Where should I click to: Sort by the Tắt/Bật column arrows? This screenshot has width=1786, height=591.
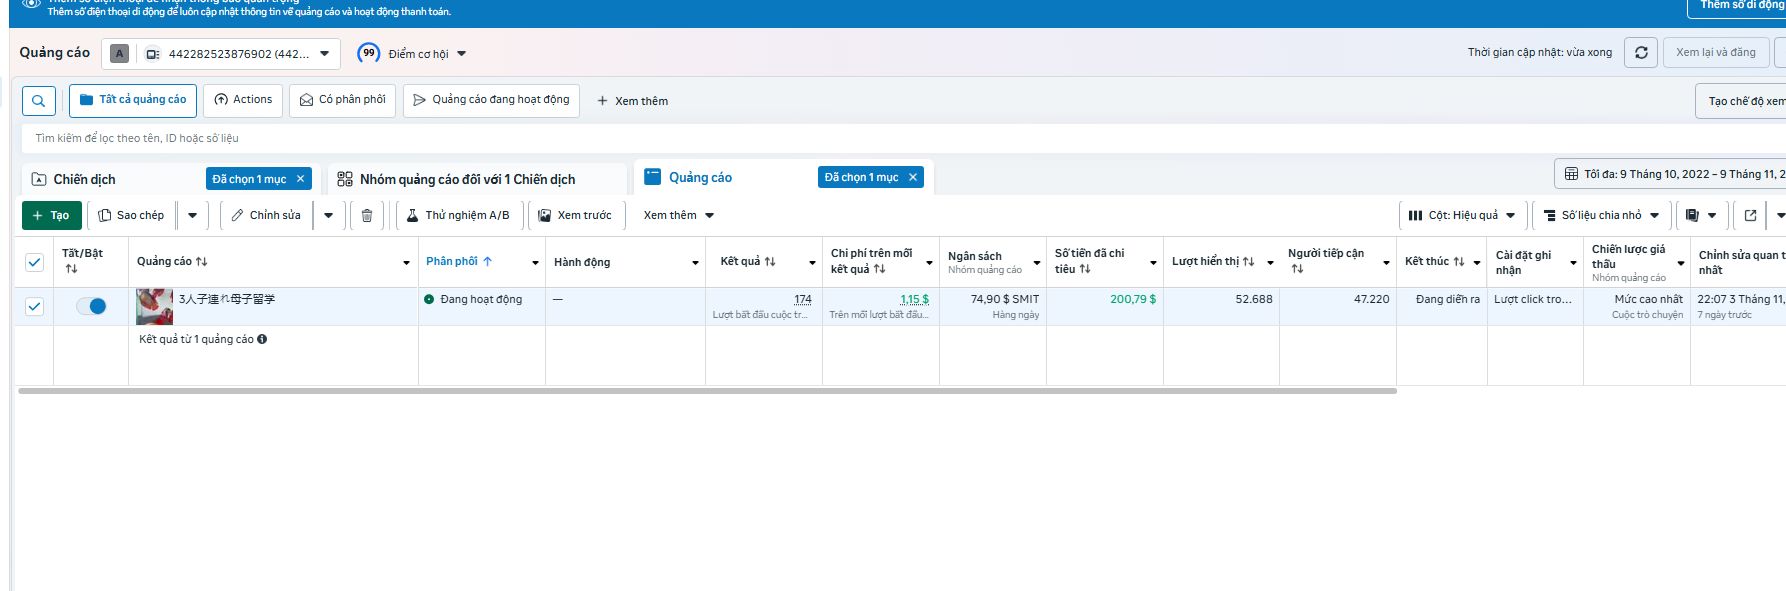click(71, 269)
